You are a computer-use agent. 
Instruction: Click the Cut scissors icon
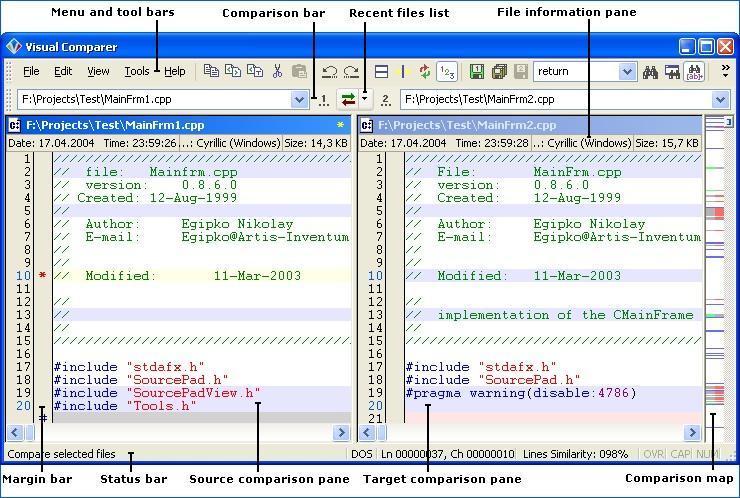pyautogui.click(x=277, y=71)
